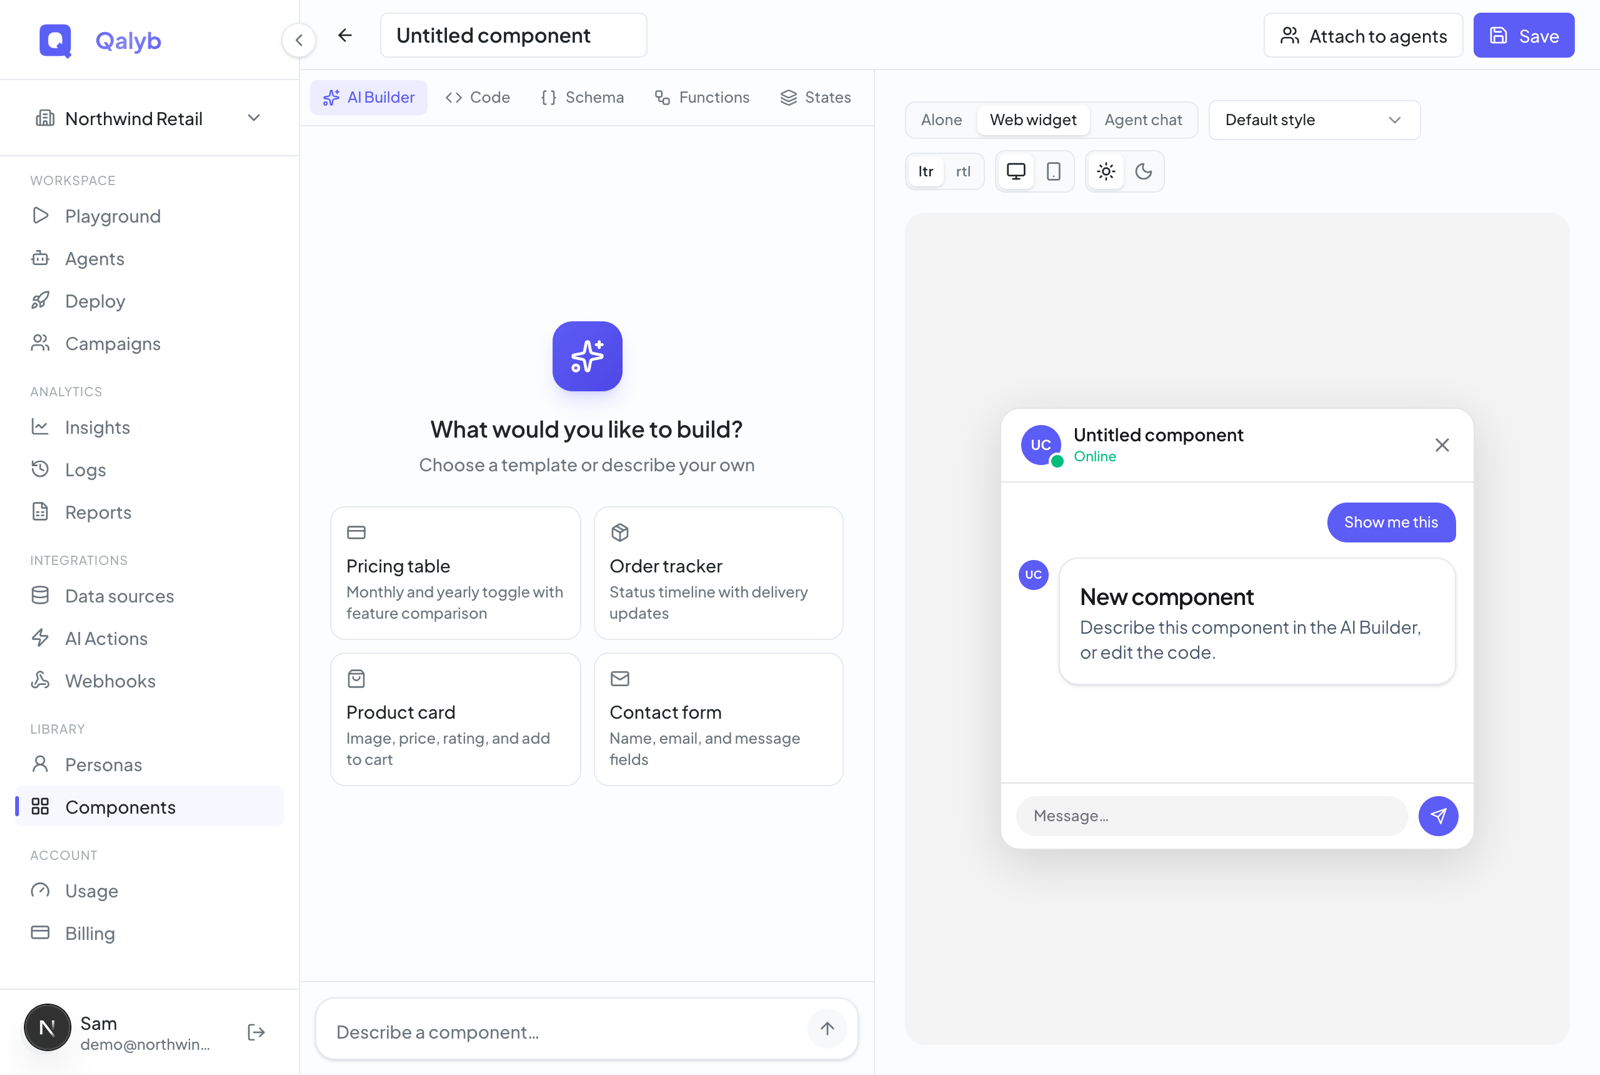This screenshot has height=1075, width=1600.
Task: Open Campaigns from the sidebar
Action: (149, 344)
